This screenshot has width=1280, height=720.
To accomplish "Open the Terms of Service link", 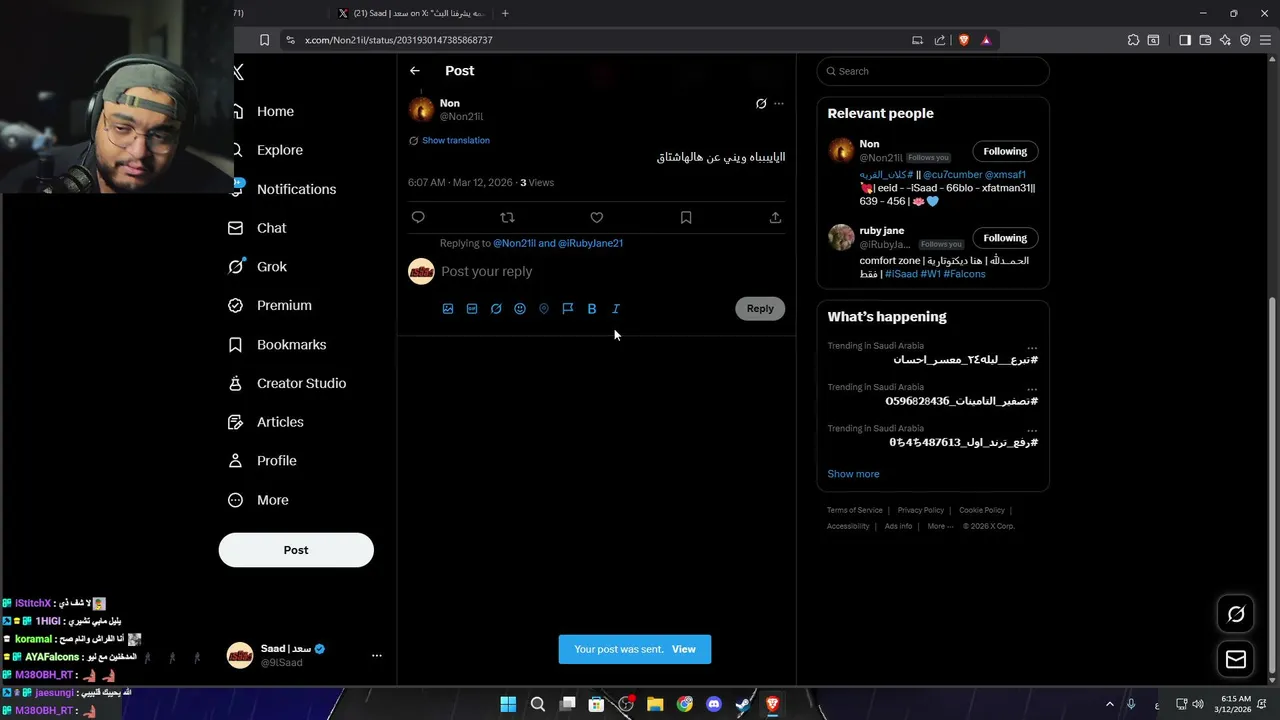I will [x=855, y=510].
